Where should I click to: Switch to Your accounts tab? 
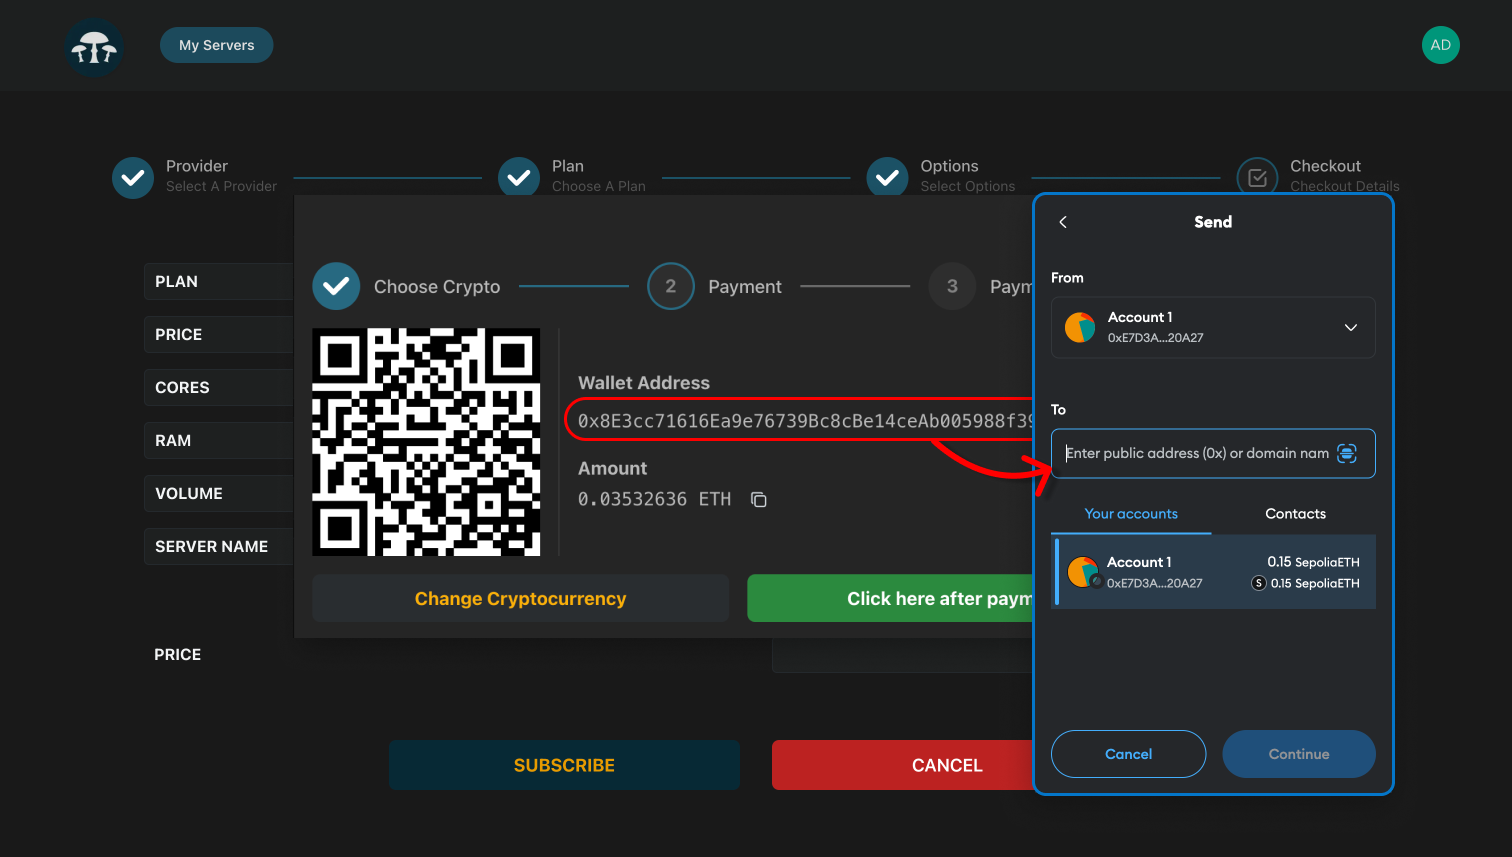1131,514
